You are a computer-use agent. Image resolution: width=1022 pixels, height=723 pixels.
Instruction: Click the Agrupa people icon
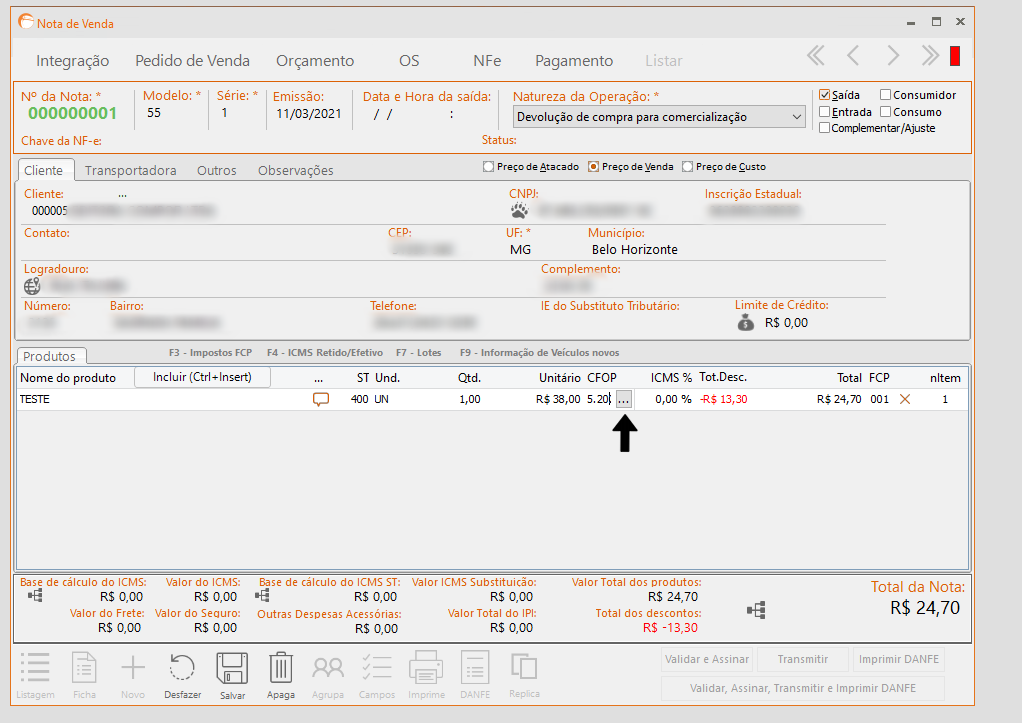point(328,668)
